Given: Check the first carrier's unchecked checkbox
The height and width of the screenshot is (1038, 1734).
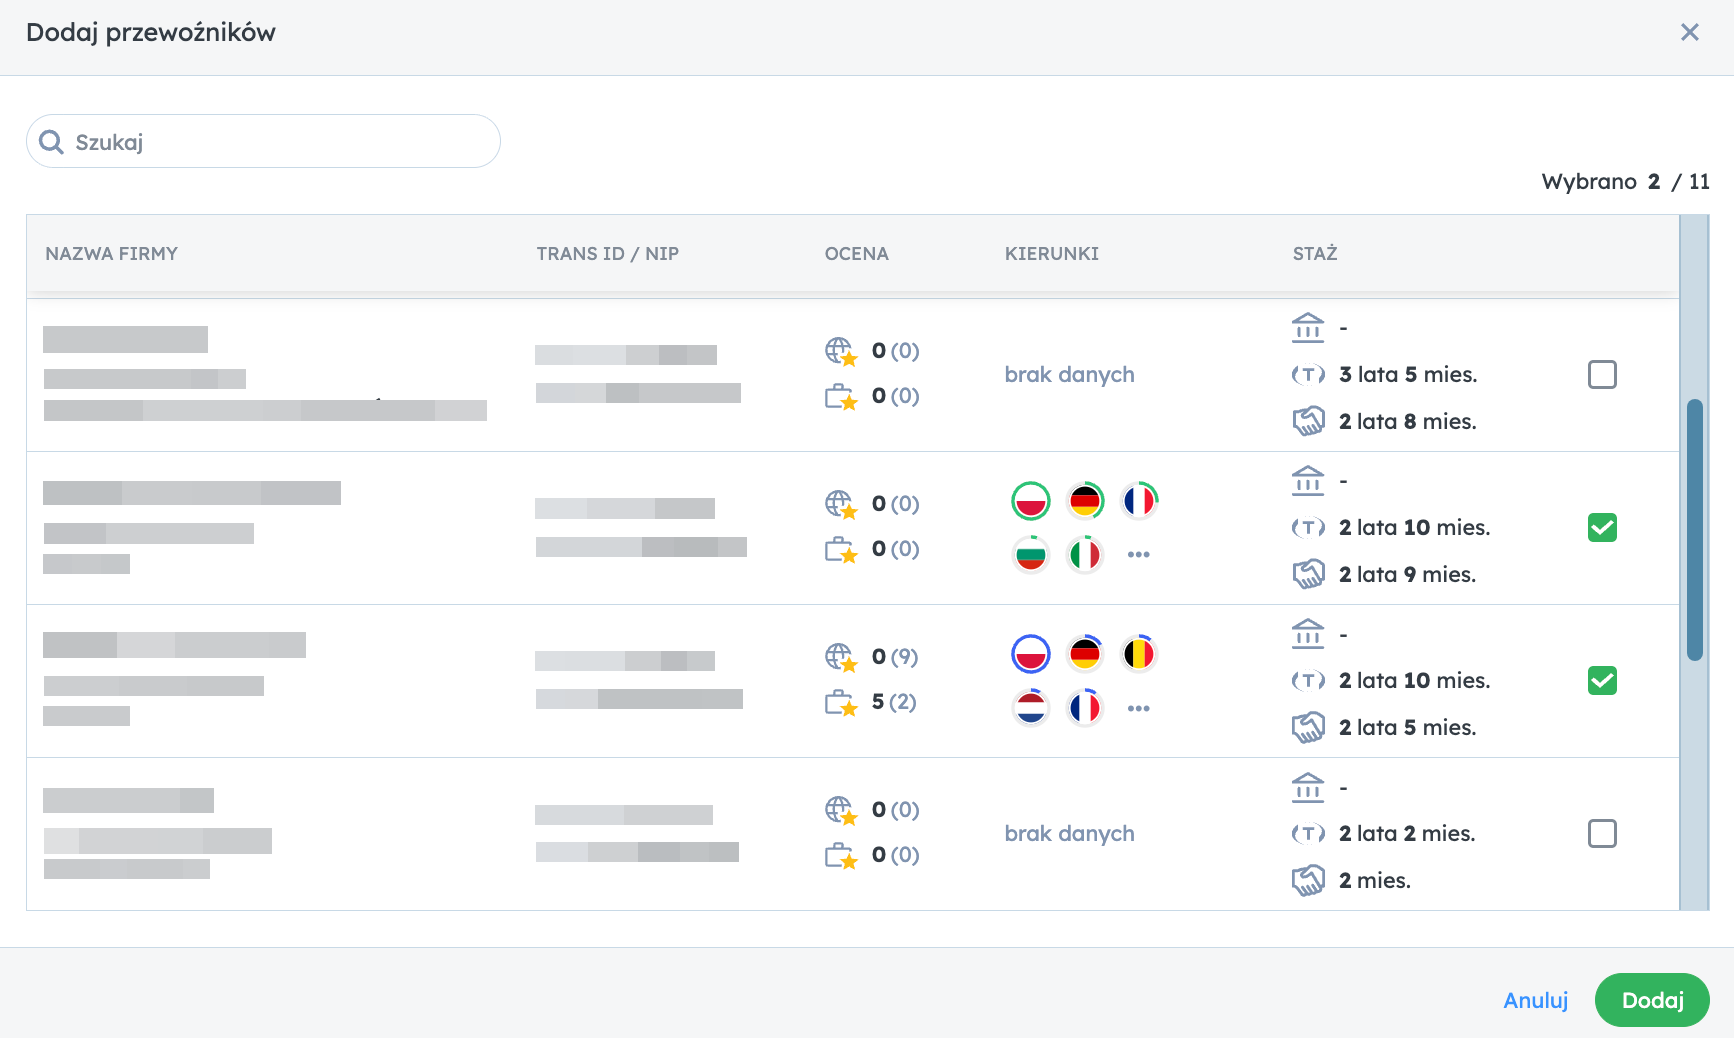Looking at the screenshot, I should tap(1602, 375).
